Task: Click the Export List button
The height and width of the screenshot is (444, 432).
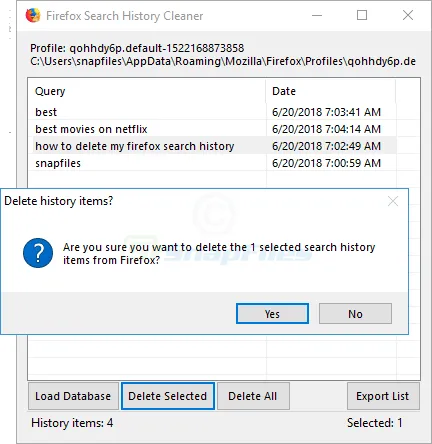Action: coord(383,396)
